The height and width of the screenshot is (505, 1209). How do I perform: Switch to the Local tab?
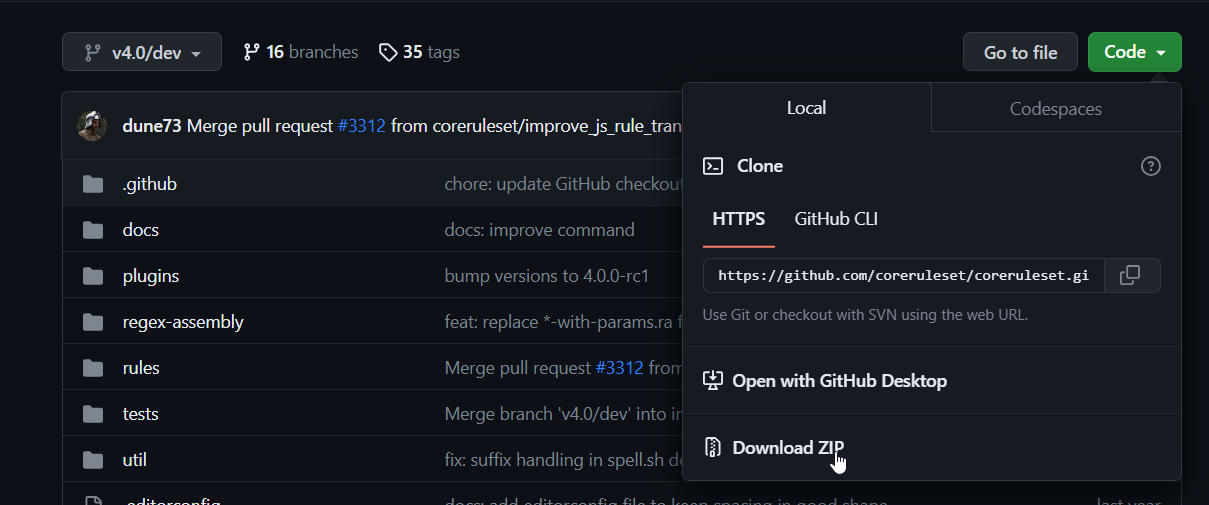[806, 108]
